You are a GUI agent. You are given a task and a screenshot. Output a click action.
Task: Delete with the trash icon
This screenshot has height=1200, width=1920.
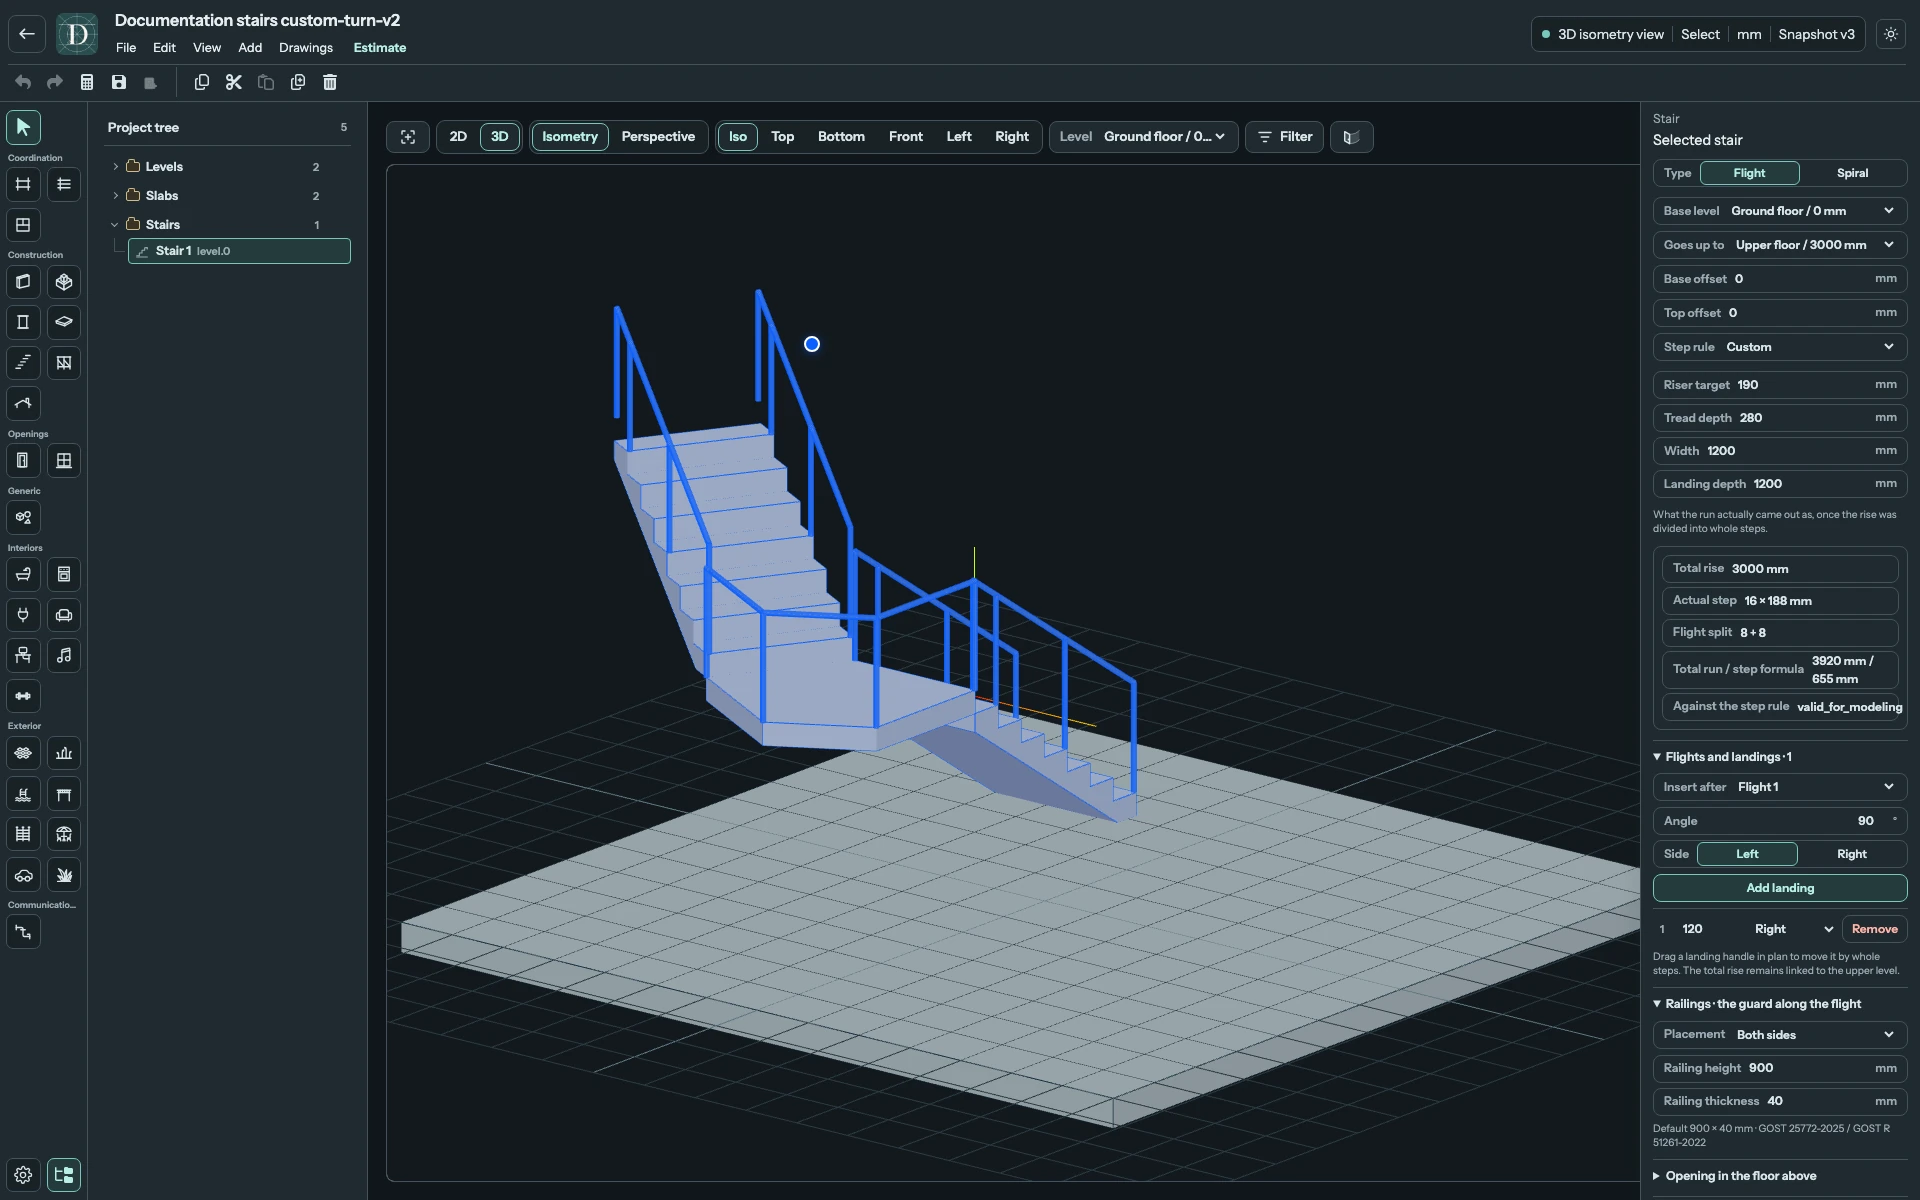330,82
